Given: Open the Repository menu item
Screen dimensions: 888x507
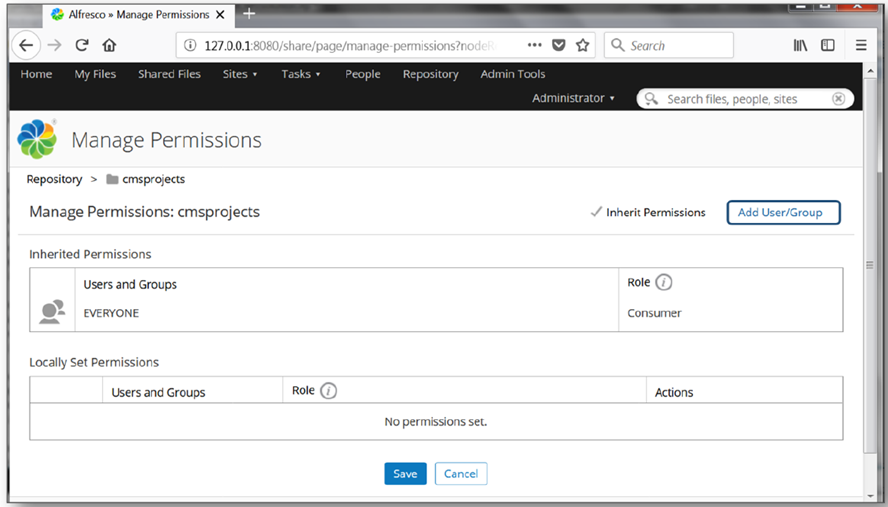Looking at the screenshot, I should click(430, 74).
